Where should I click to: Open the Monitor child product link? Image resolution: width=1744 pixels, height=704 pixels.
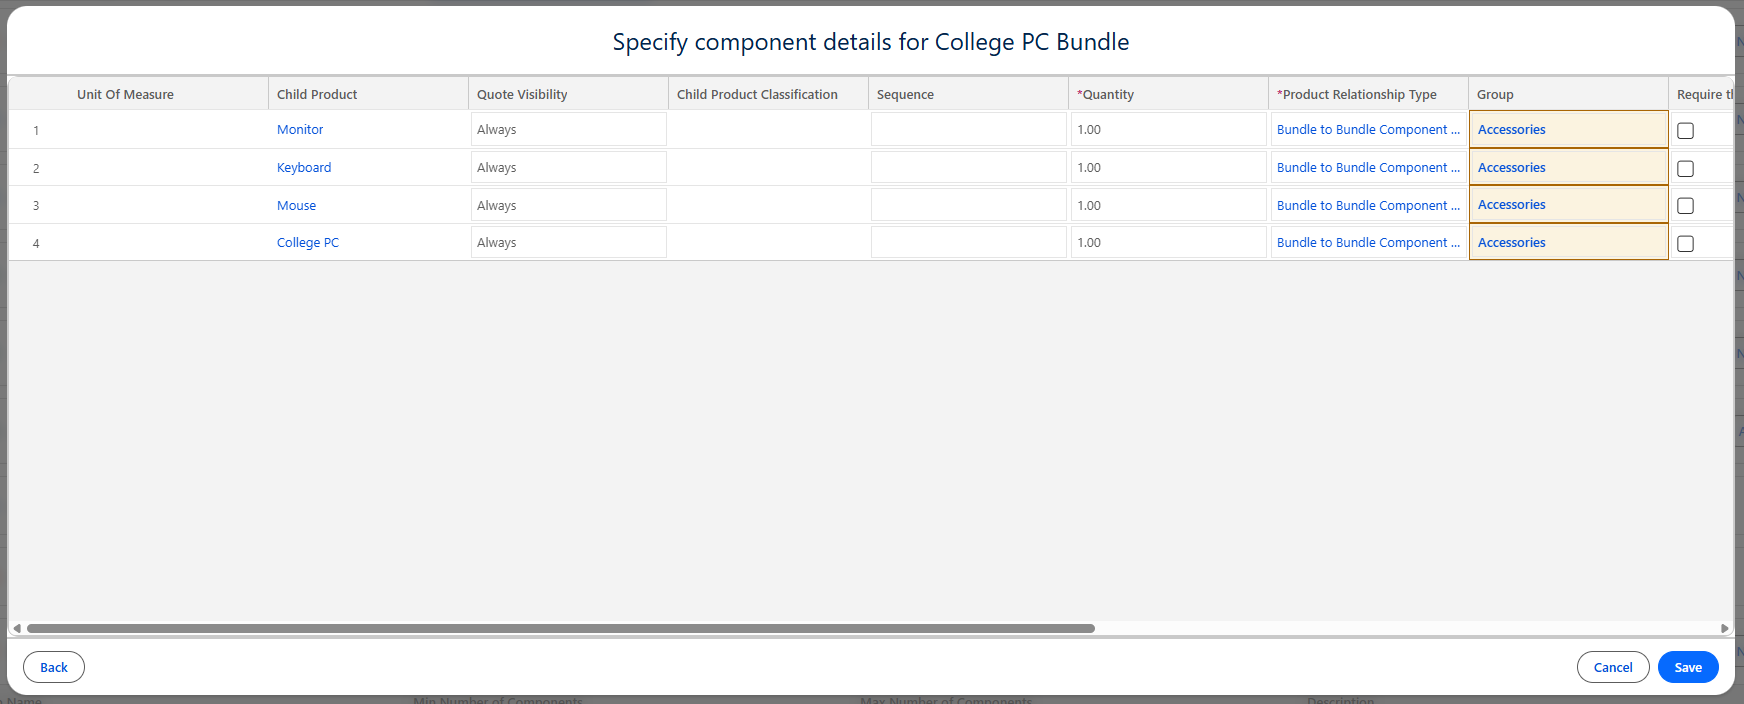300,130
